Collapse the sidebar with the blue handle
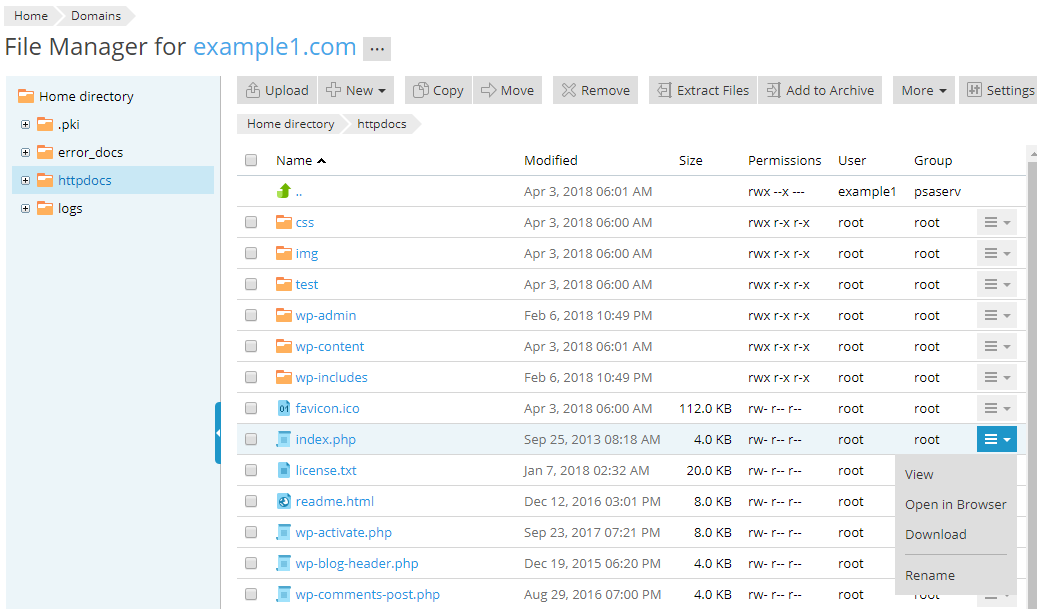The height and width of the screenshot is (610, 1037). [218, 433]
